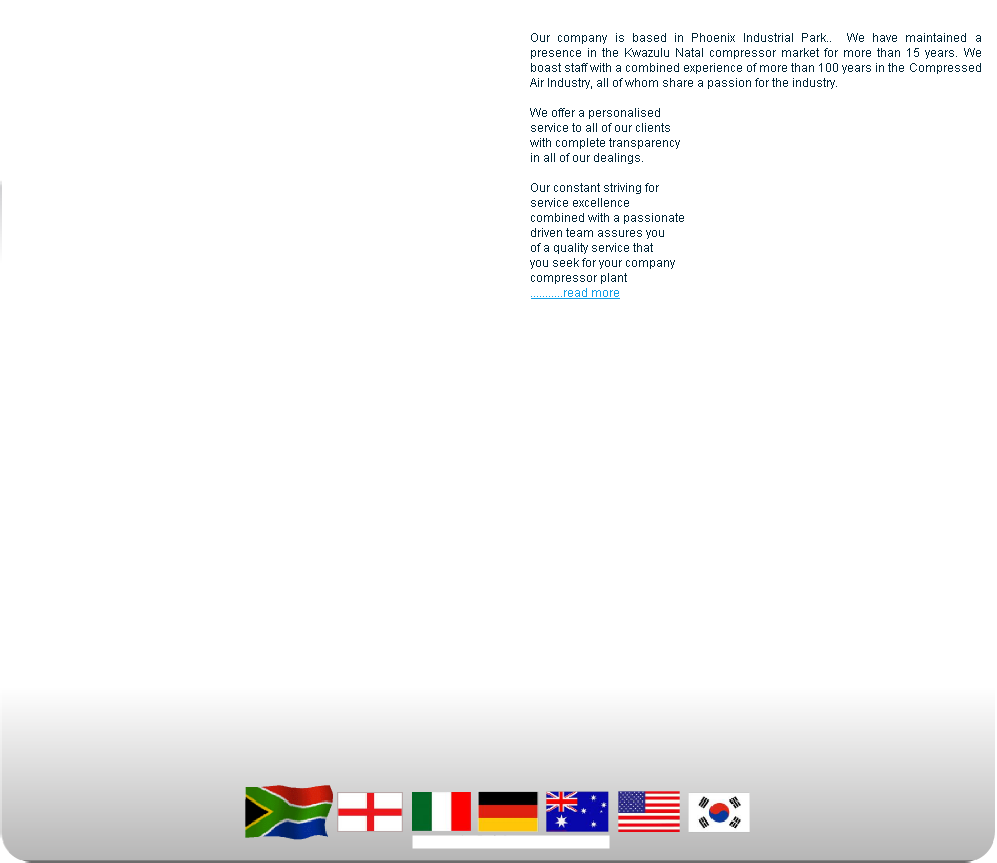Click the "Our constant striving for" text
This screenshot has height=863, width=997.
tap(595, 188)
